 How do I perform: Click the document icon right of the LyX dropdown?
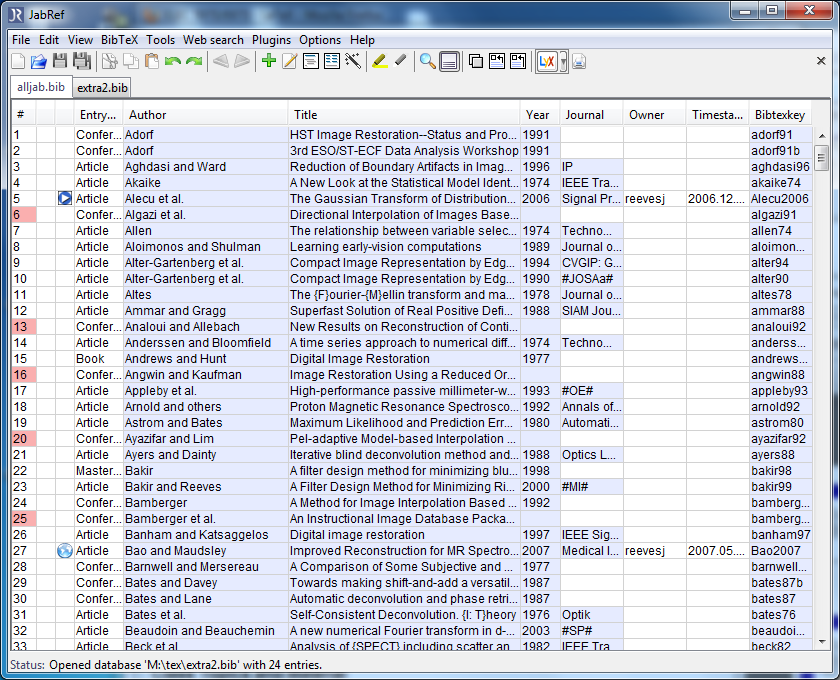[x=579, y=61]
